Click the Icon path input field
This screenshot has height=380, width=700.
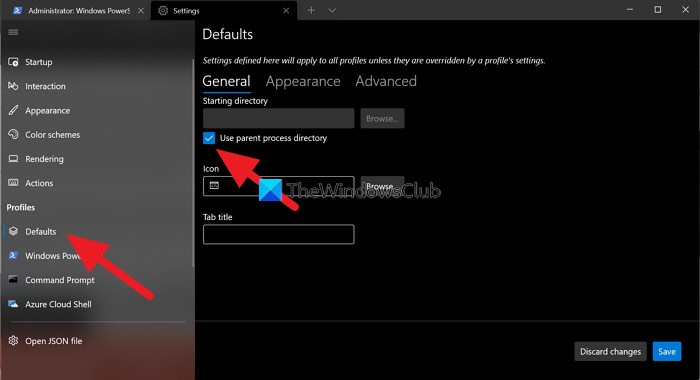pos(279,186)
